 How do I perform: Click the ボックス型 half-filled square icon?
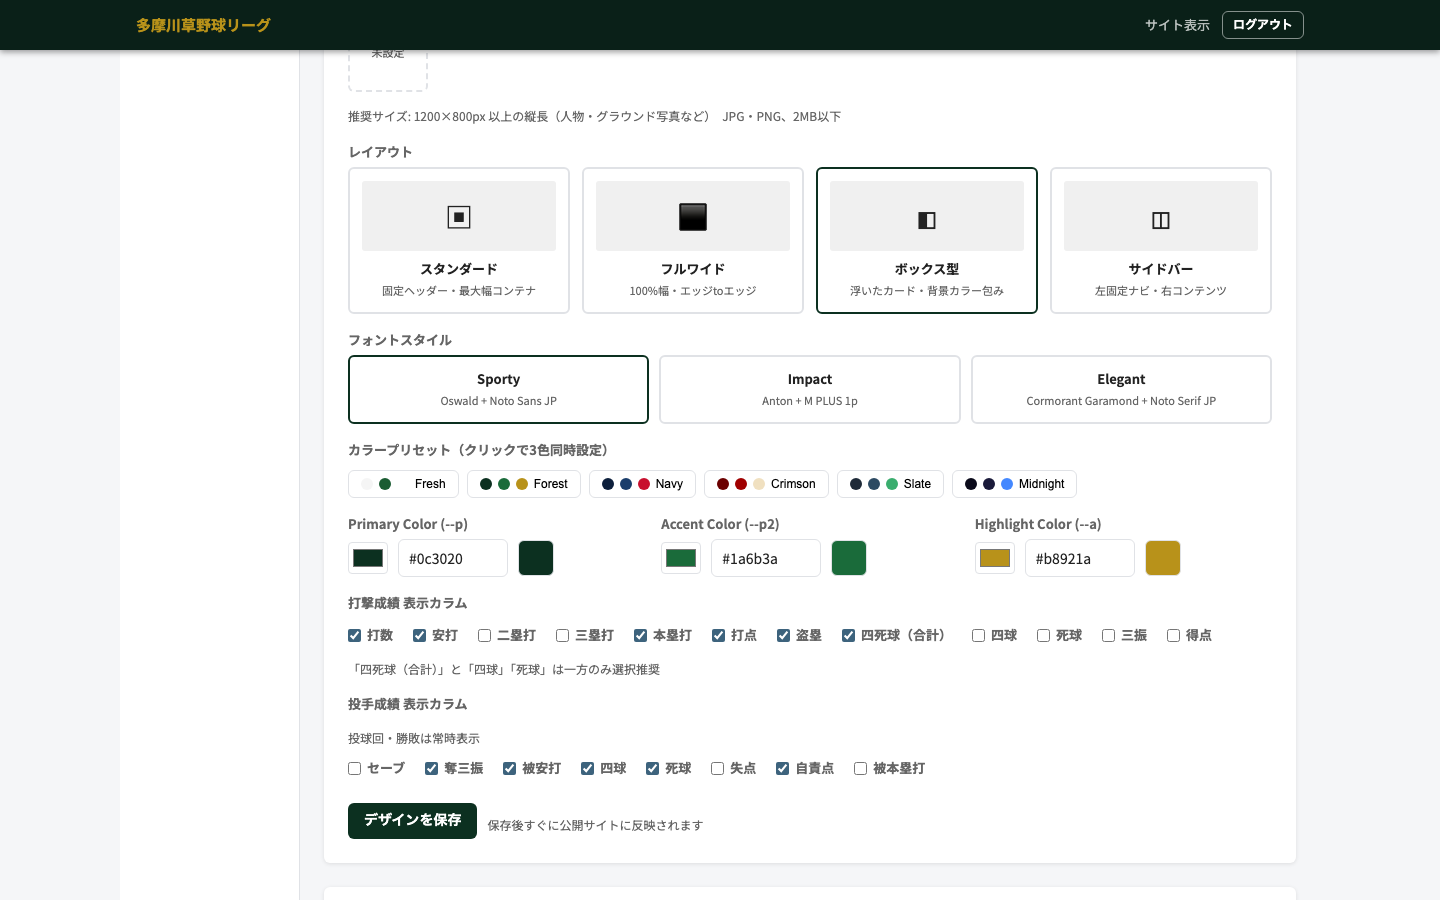point(927,220)
